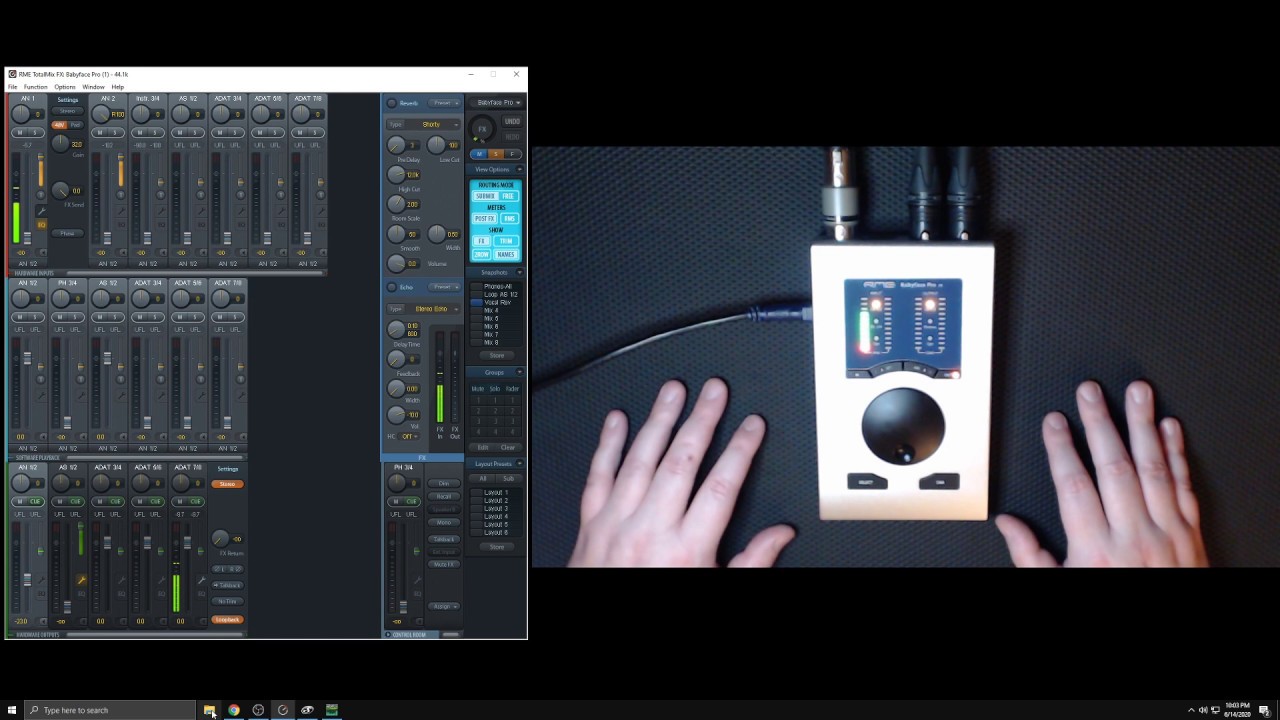Click the pan knob of AN 1 input
The width and height of the screenshot is (1280, 720).
(x=21, y=114)
